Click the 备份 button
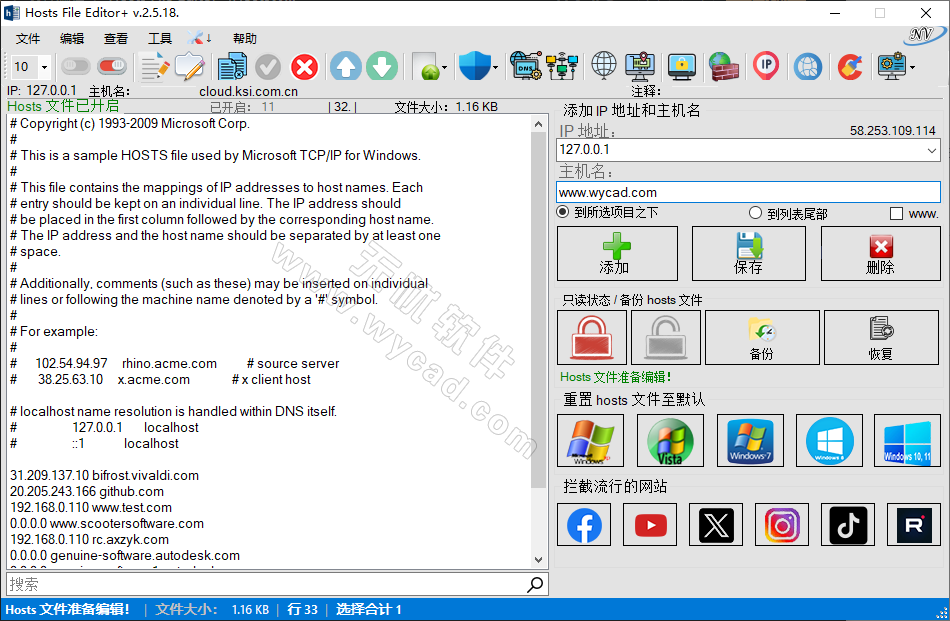This screenshot has width=950, height=621. (762, 337)
